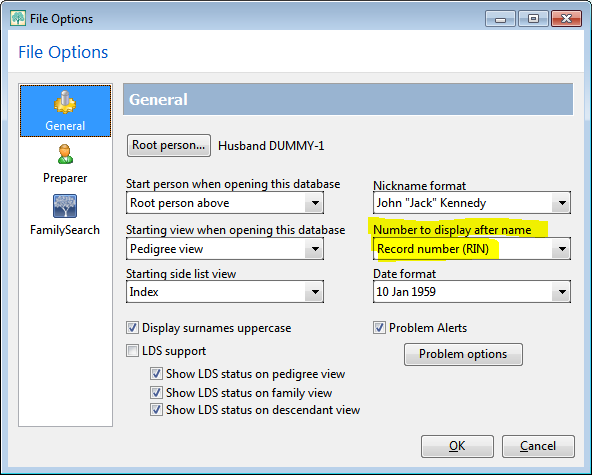Open the Preparer person icon section
Image resolution: width=592 pixels, height=475 pixels.
tap(65, 154)
